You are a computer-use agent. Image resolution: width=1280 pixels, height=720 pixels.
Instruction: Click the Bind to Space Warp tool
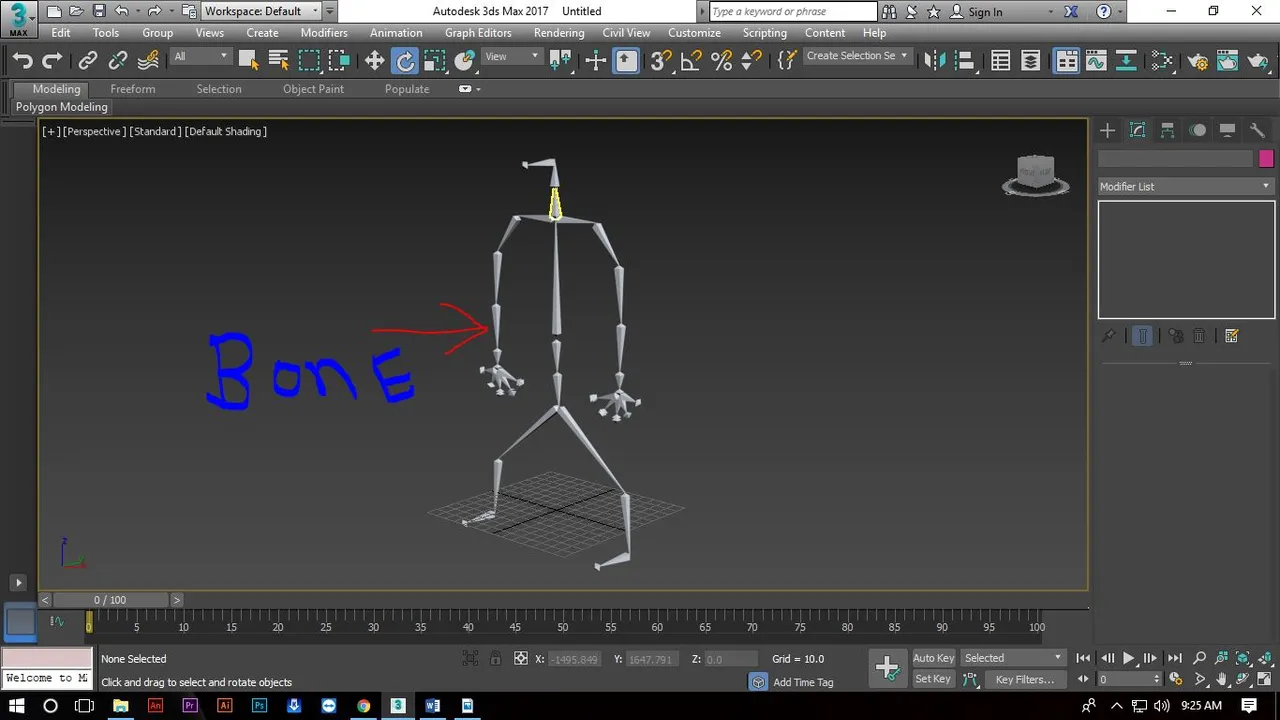[x=148, y=61]
